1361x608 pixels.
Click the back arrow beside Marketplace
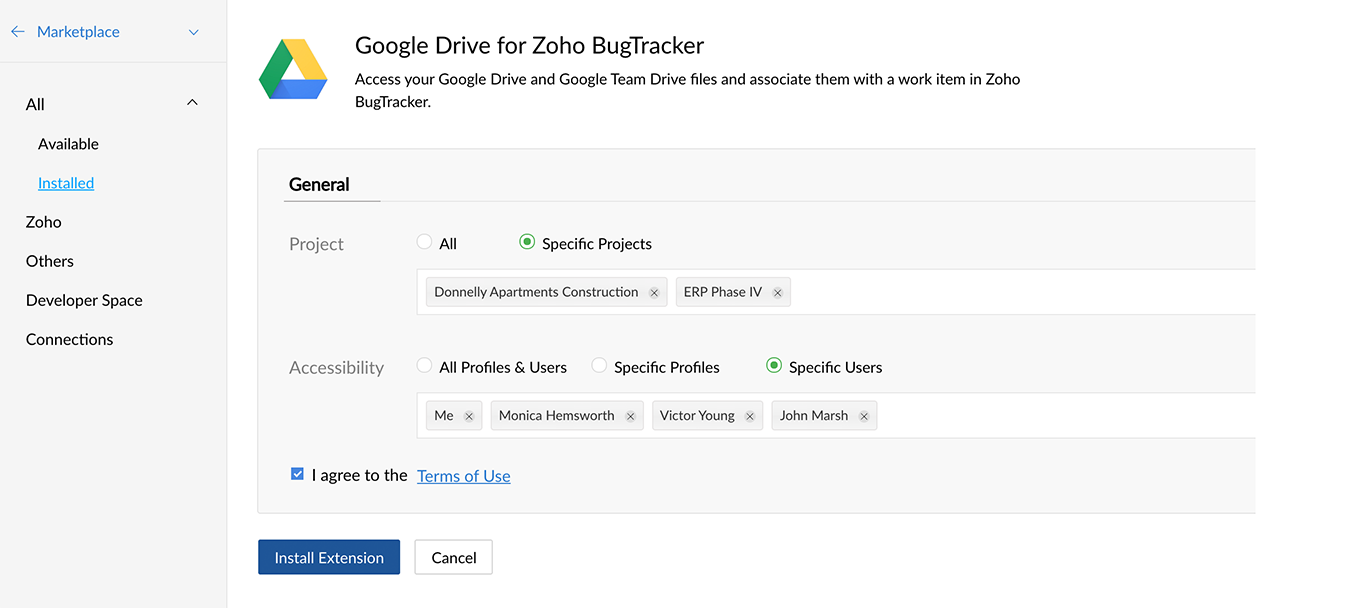tap(17, 32)
